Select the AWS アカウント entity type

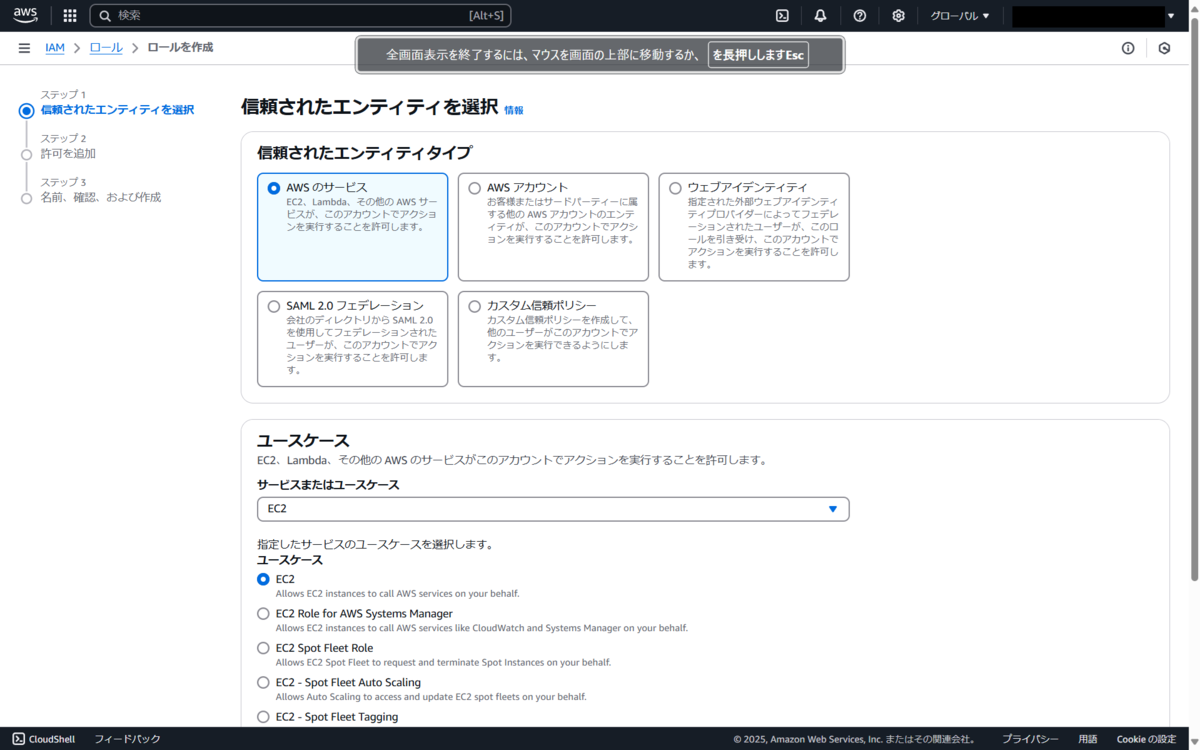pyautogui.click(x=553, y=227)
